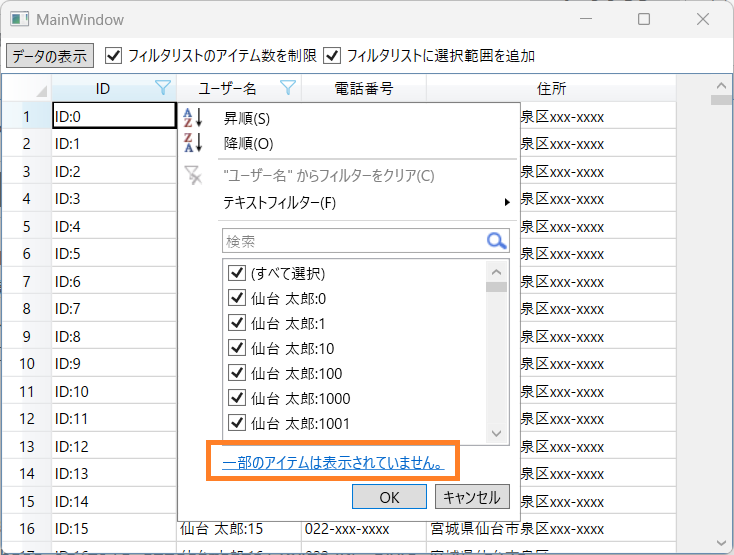Click キャンセル in the filter popup
The height and width of the screenshot is (555, 734).
click(472, 497)
